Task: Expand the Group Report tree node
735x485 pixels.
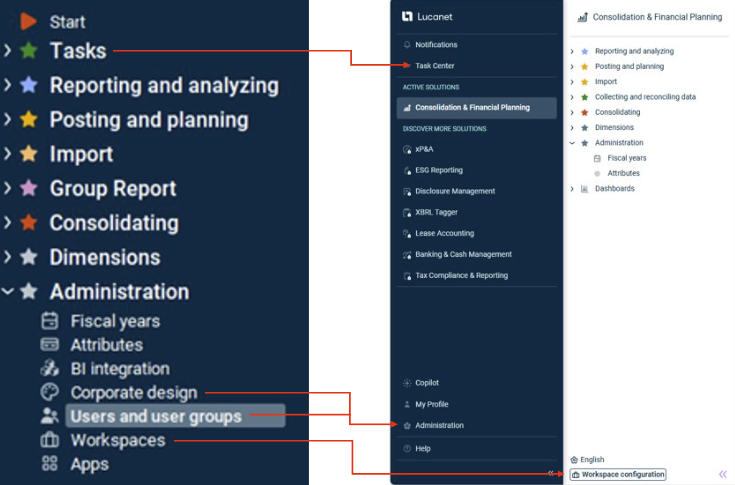Action: (8, 188)
